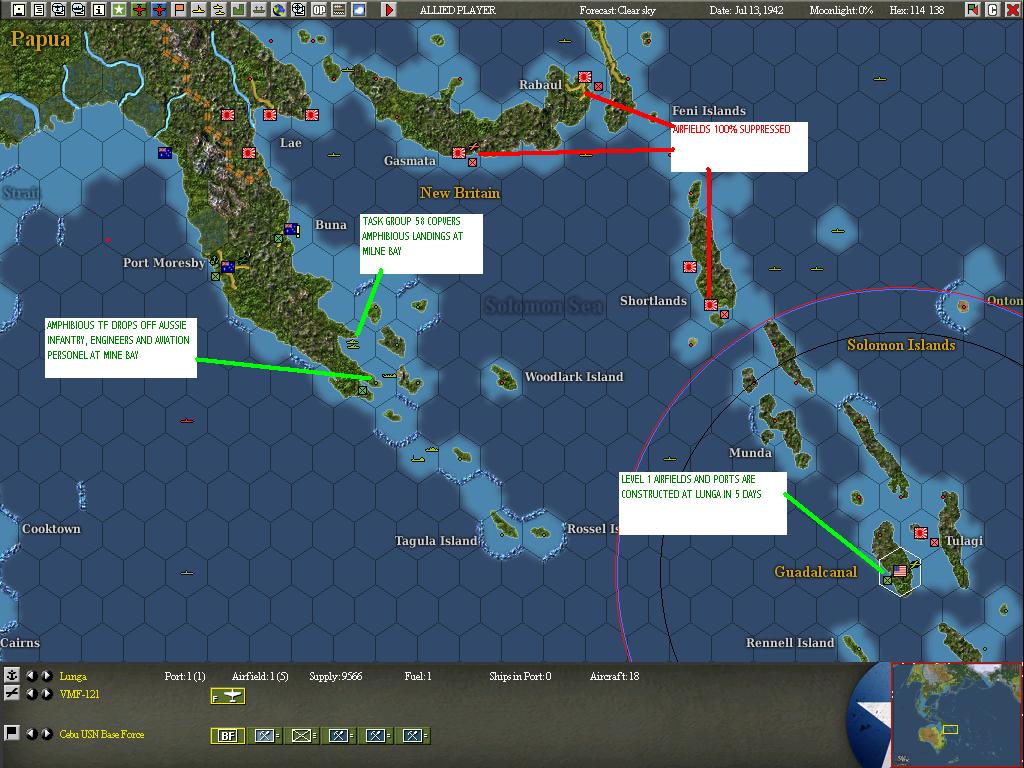Go to next base with Lunga right arrow
This screenshot has height=768, width=1024.
pos(47,675)
